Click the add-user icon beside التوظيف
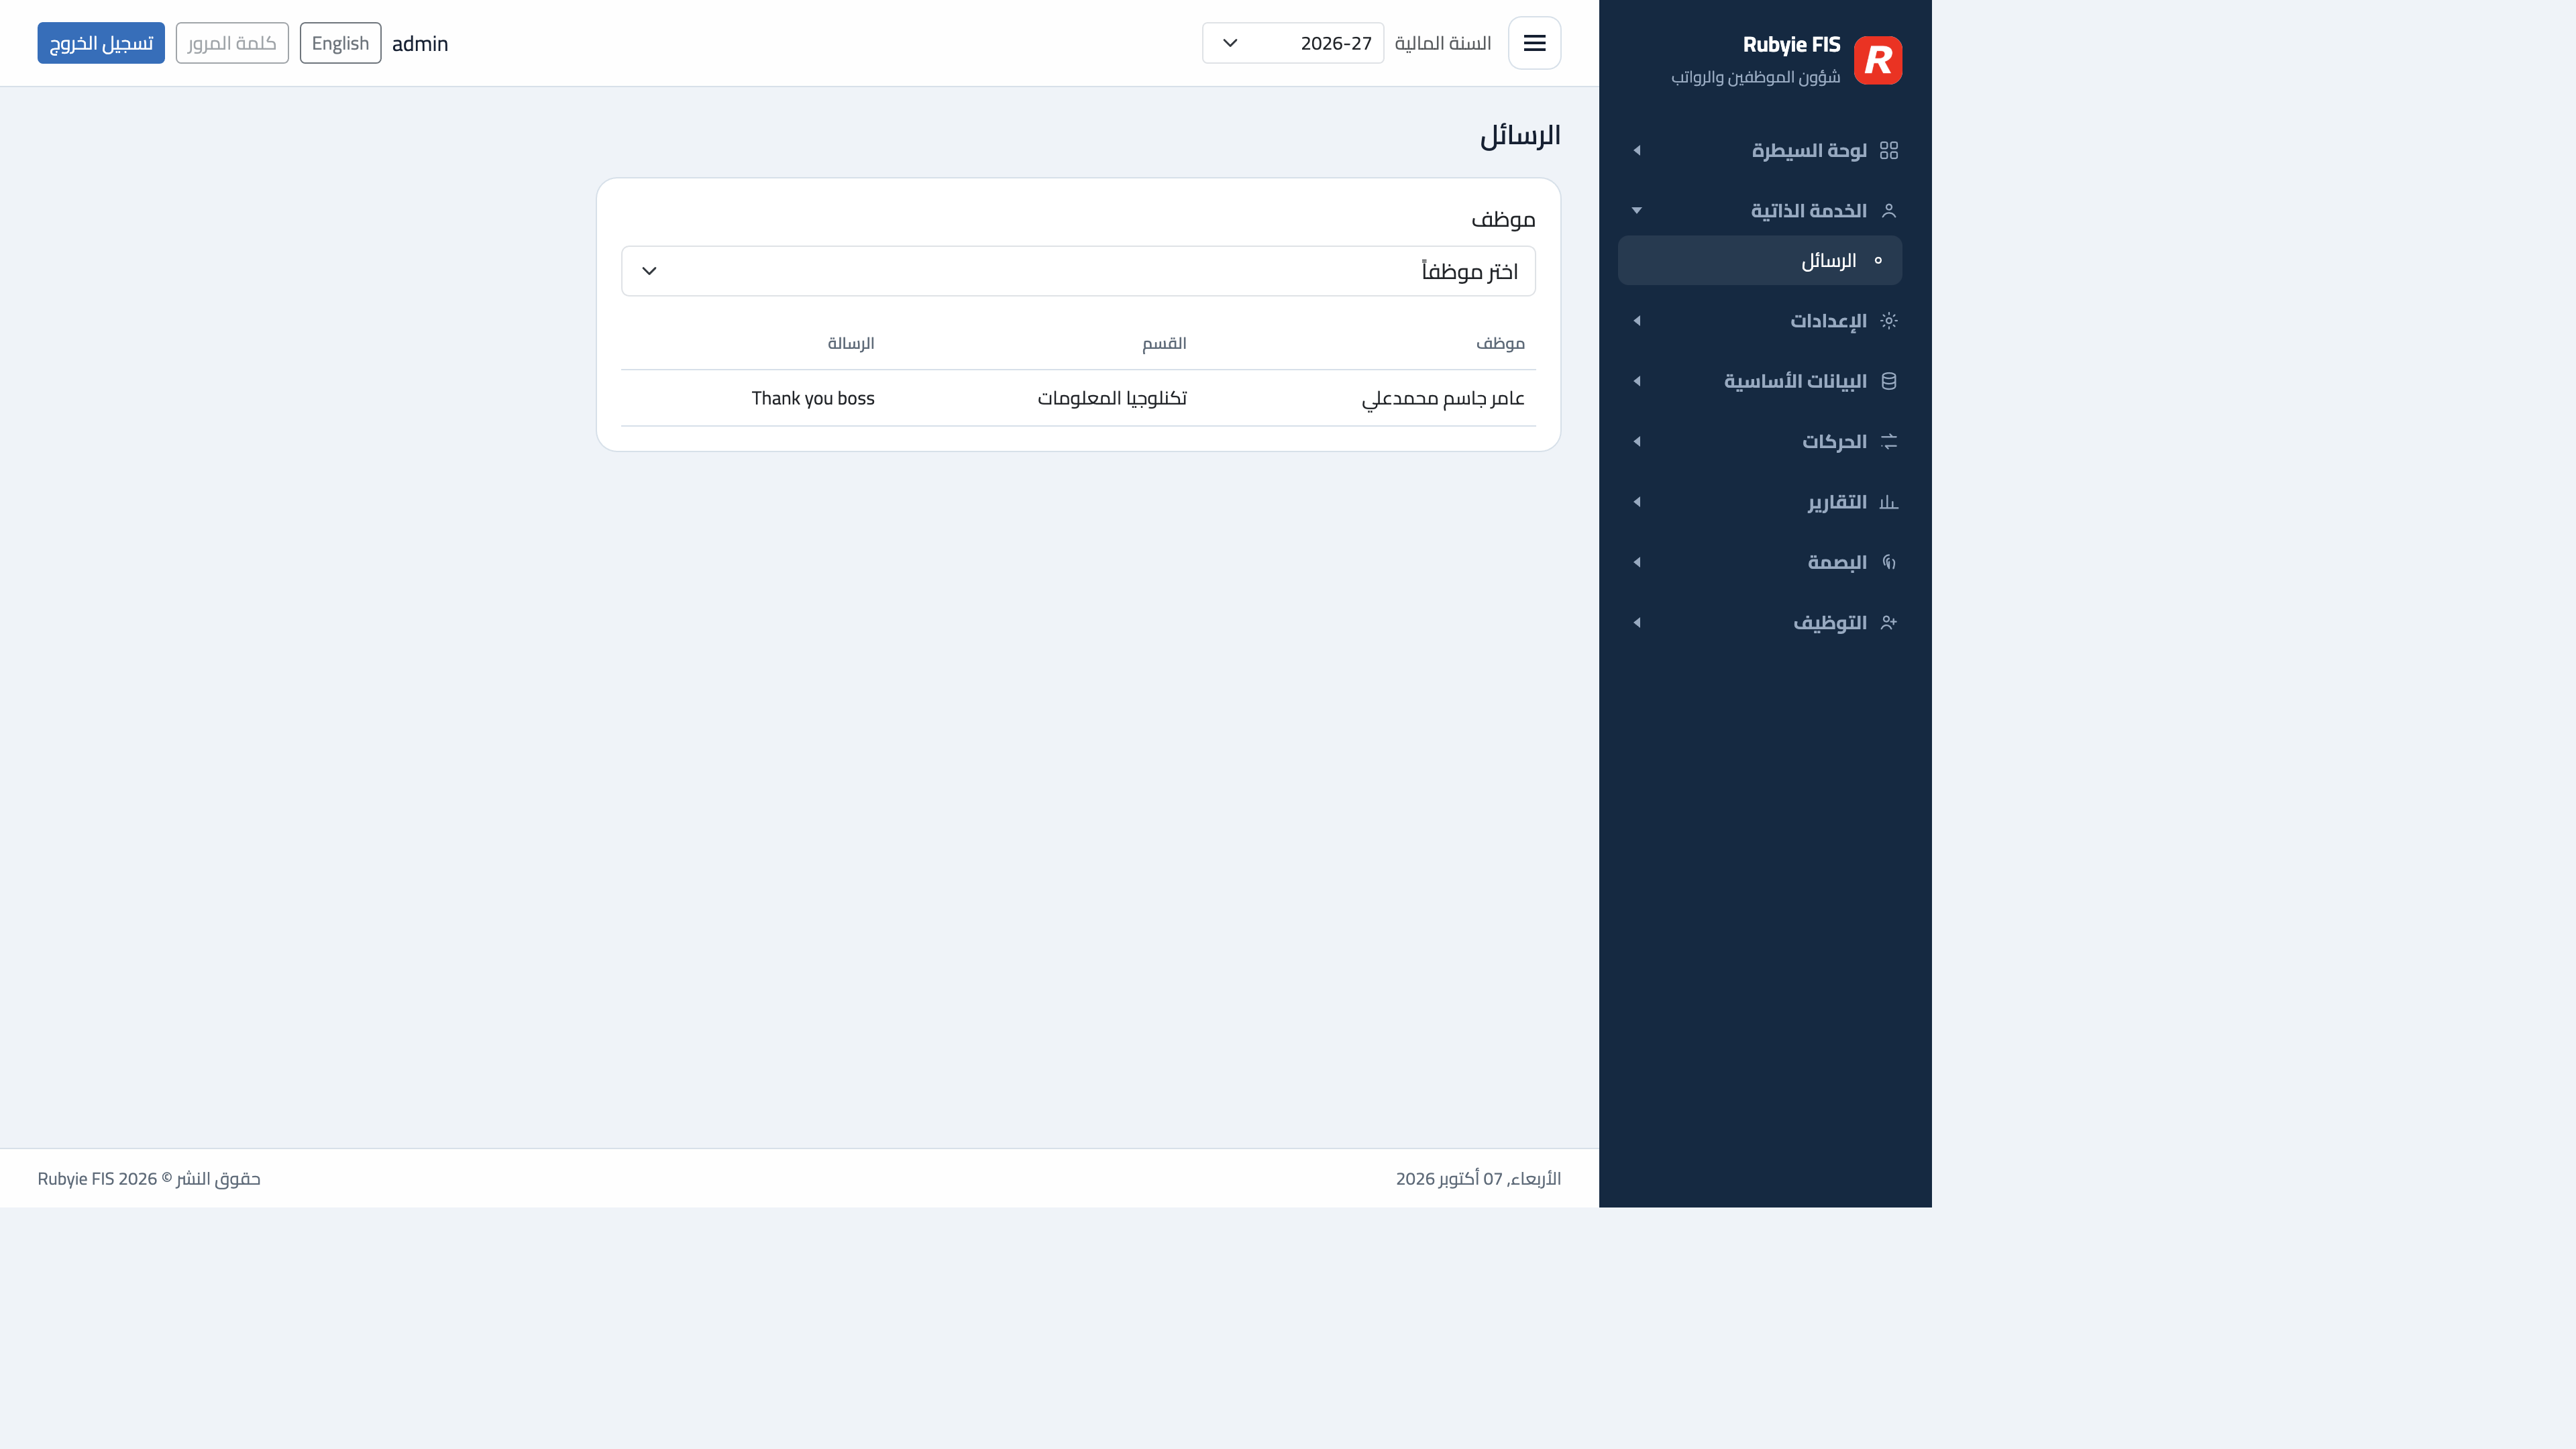 tap(1888, 623)
